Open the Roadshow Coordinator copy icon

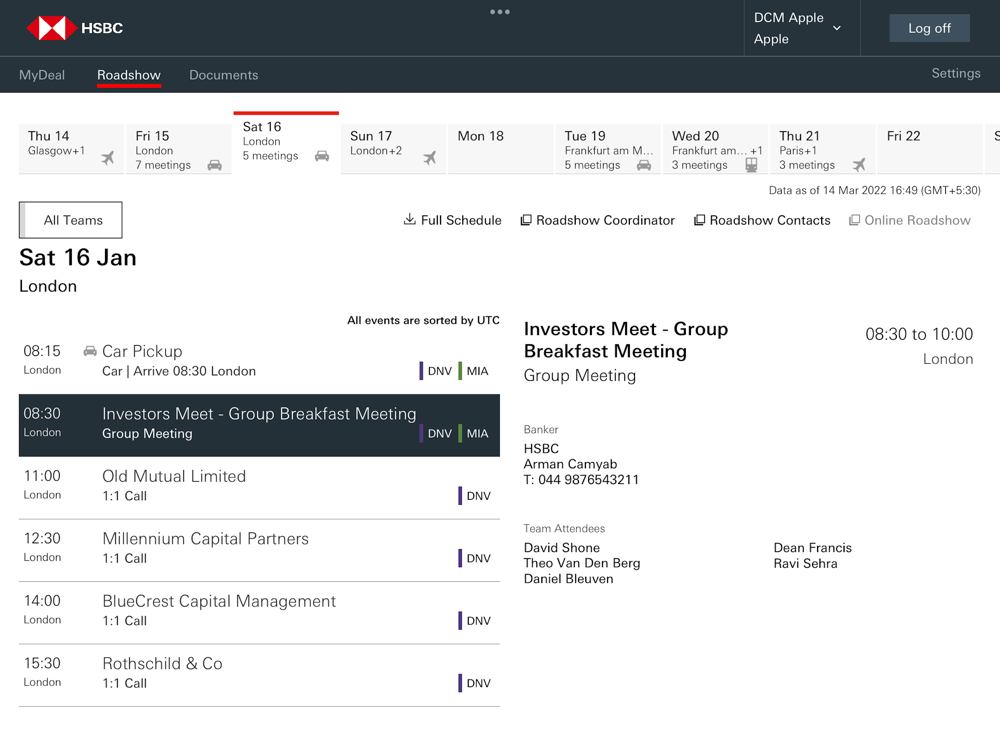click(526, 220)
